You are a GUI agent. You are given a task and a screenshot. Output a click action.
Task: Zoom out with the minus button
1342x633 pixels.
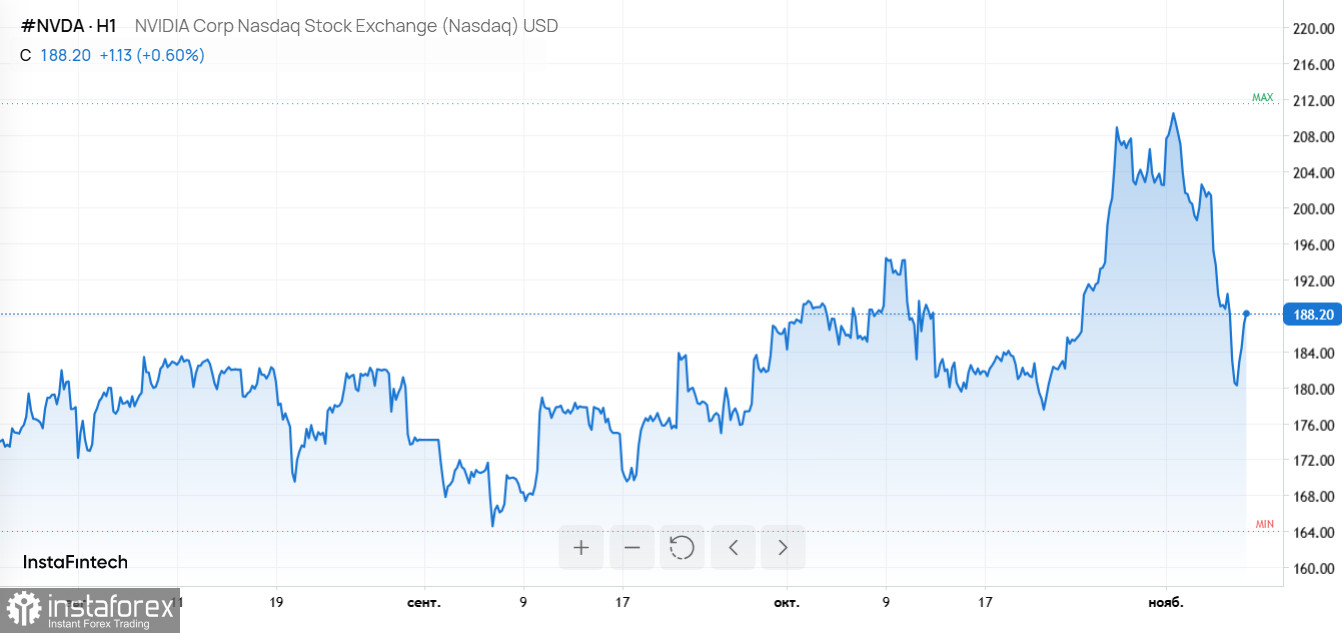point(632,547)
